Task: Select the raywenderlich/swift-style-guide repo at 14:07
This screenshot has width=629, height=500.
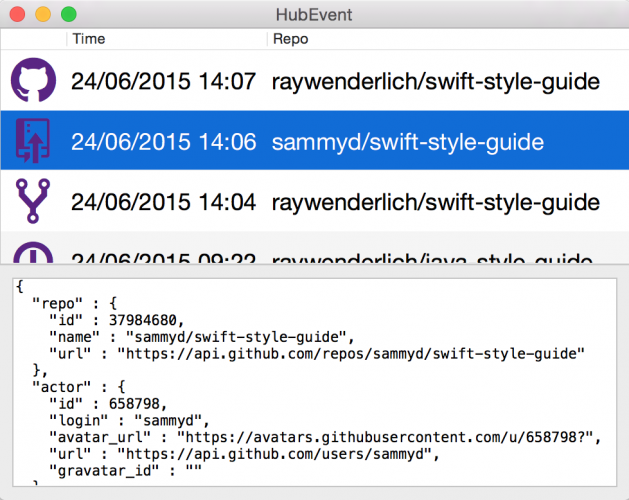Action: click(x=436, y=82)
